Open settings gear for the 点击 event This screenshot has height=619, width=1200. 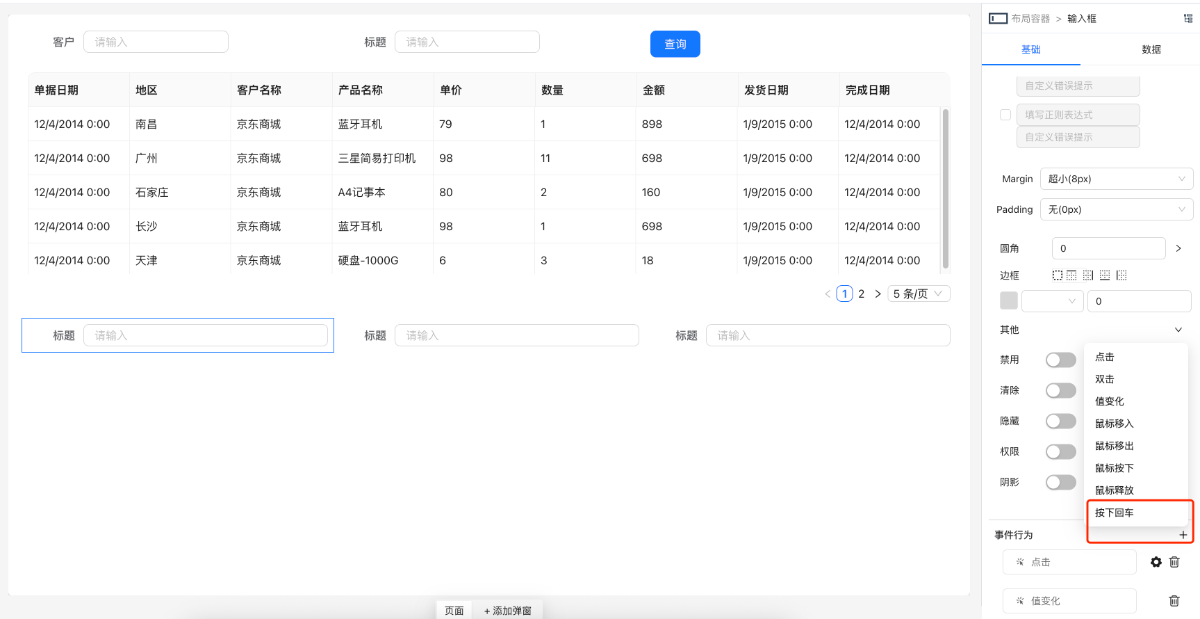1157,561
